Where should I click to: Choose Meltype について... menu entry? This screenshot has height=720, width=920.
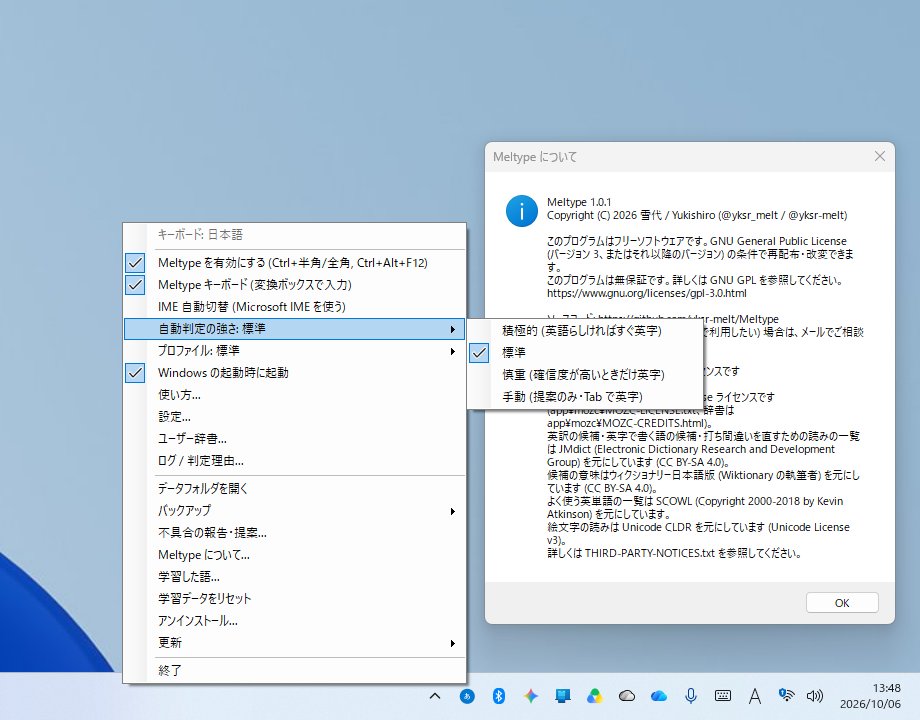pos(294,555)
